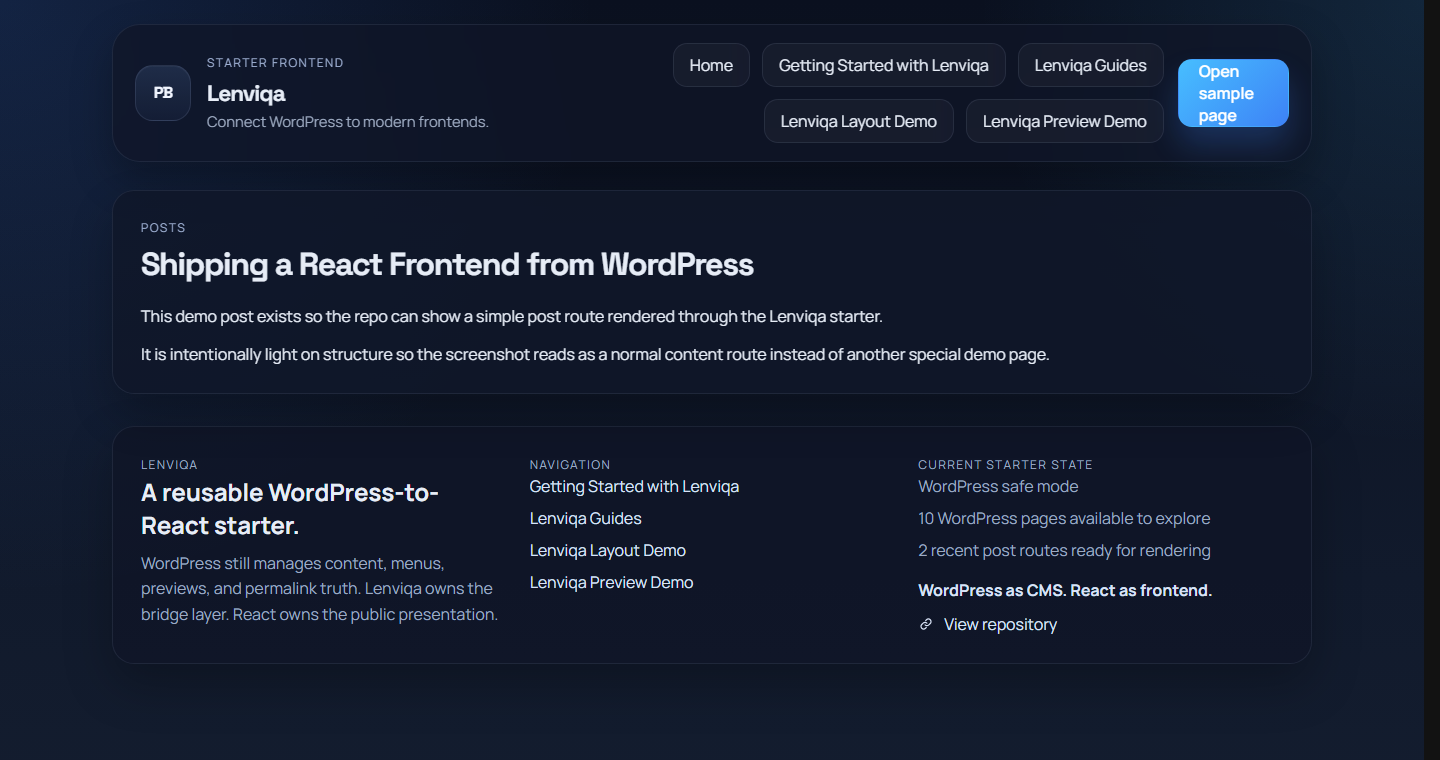Image resolution: width=1440 pixels, height=760 pixels.
Task: Click the "WordPress safe mode" status line
Action: (x=998, y=487)
